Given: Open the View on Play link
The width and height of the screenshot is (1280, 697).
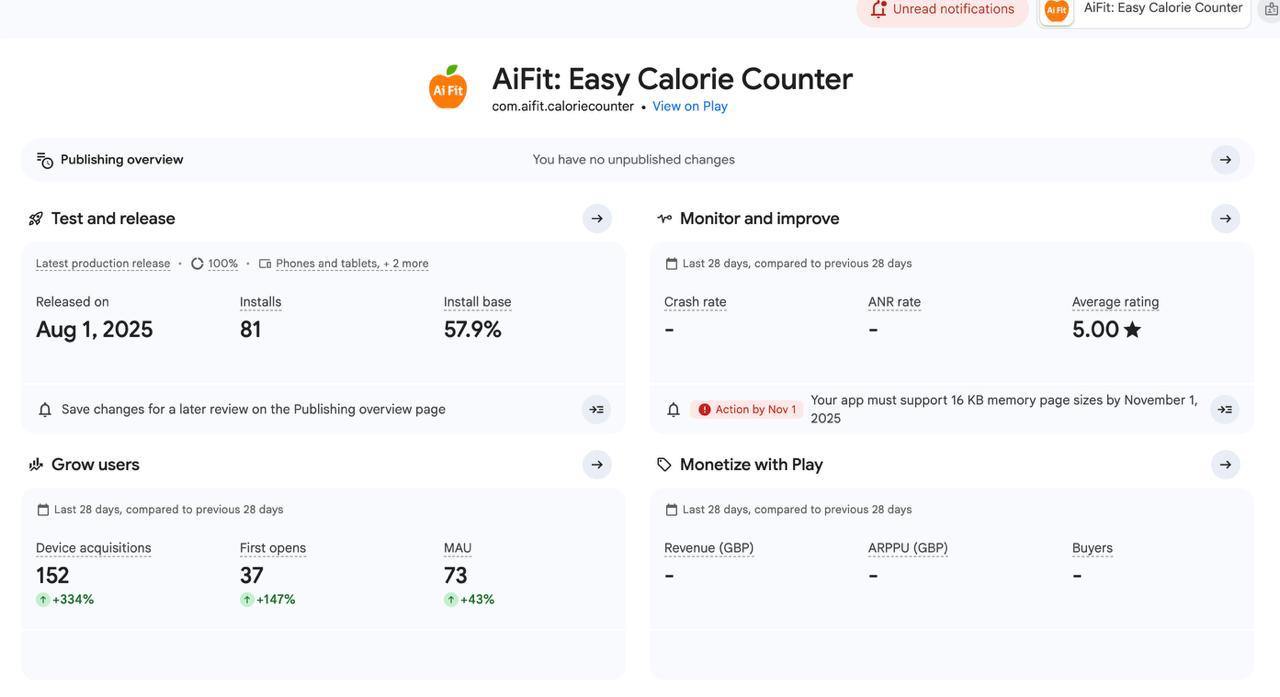Looking at the screenshot, I should point(690,105).
